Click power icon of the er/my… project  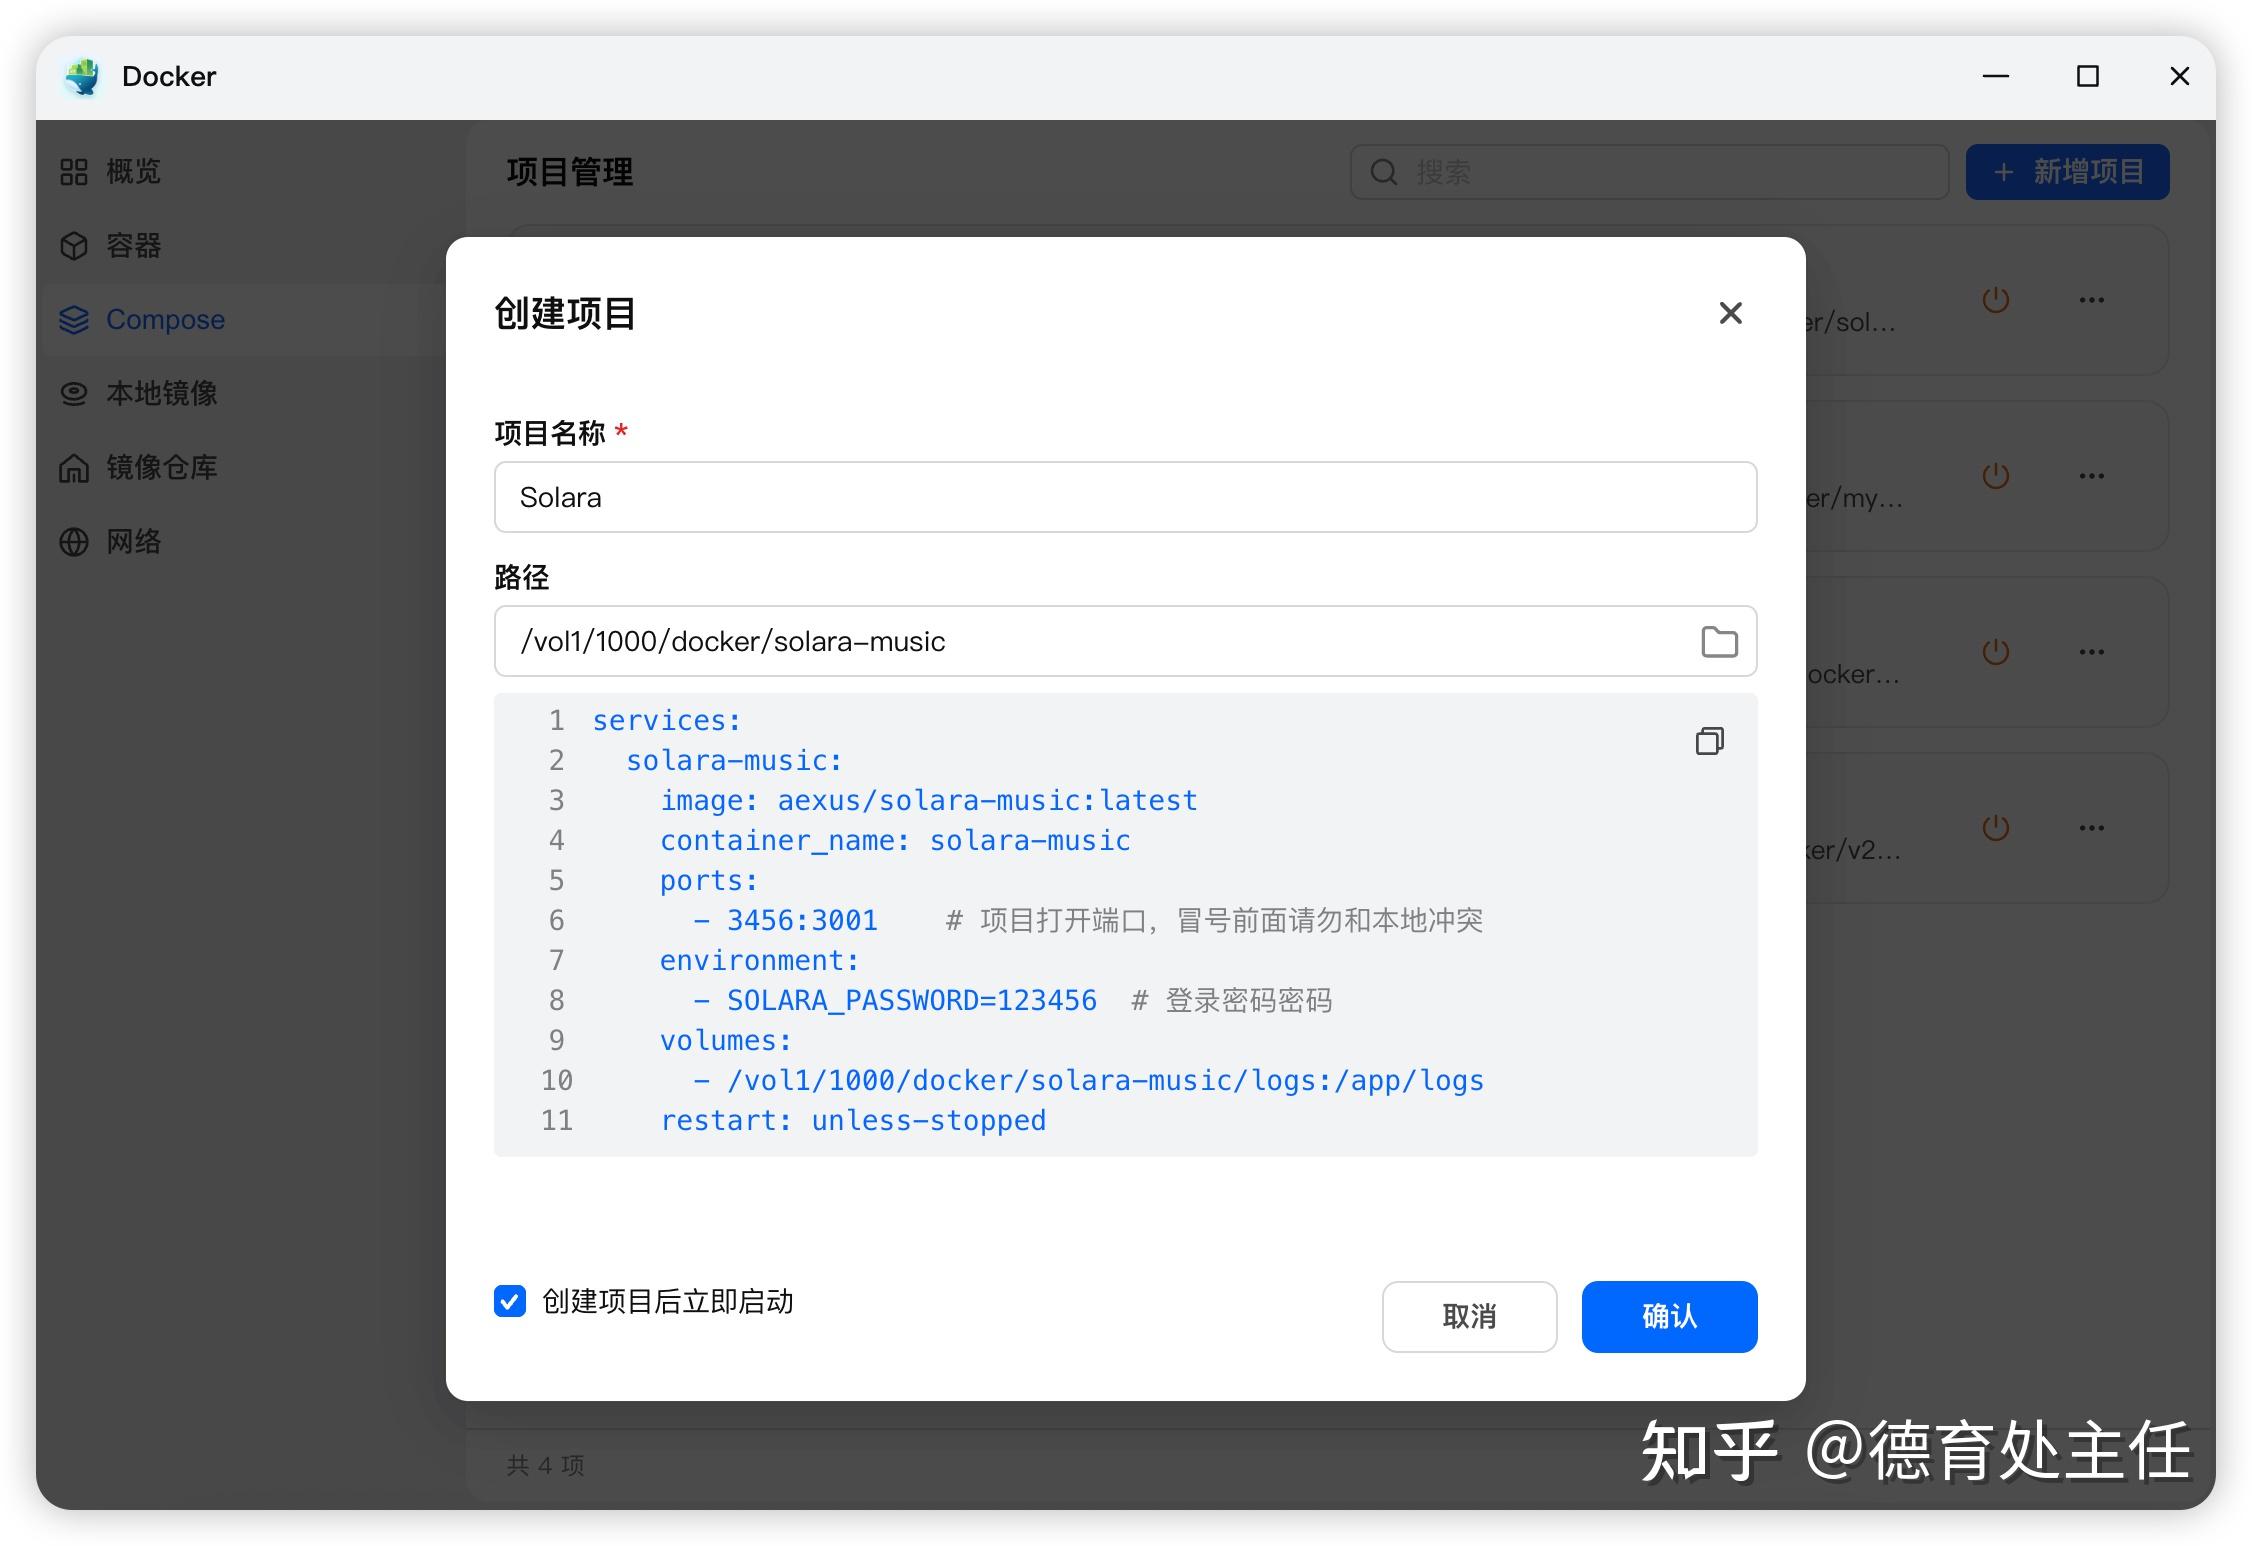(1995, 475)
